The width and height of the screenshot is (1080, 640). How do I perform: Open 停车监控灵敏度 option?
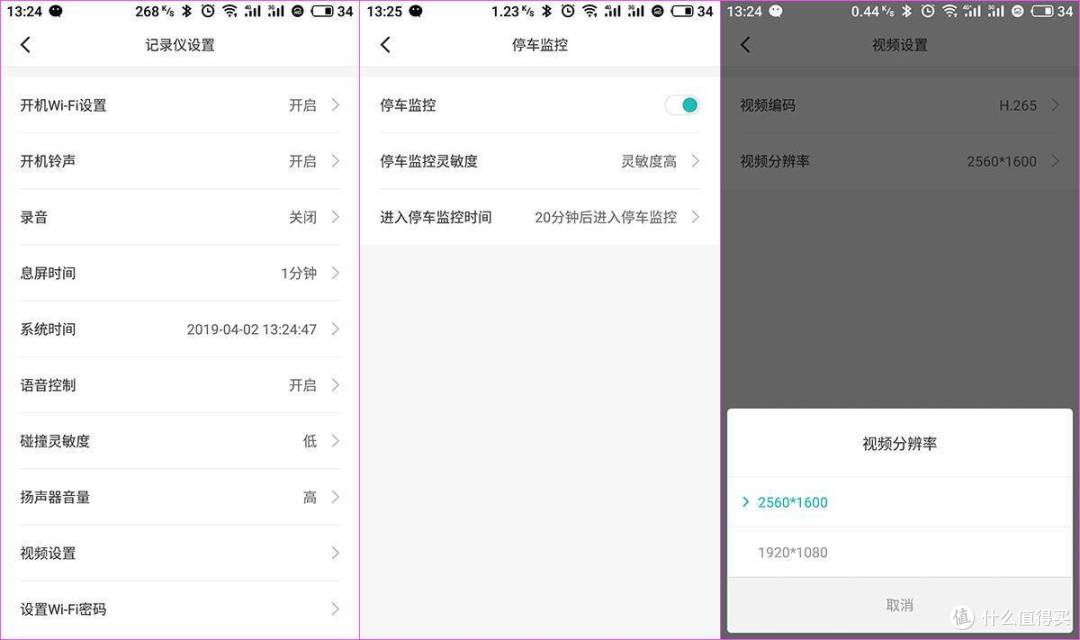tap(539, 161)
